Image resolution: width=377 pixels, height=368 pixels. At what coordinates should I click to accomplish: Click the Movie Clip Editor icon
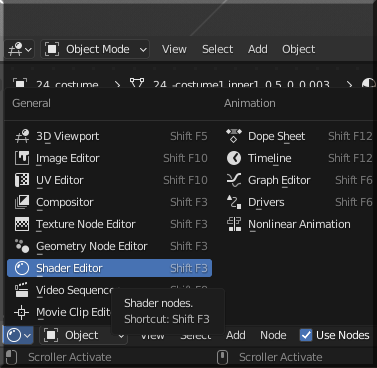tap(22, 312)
